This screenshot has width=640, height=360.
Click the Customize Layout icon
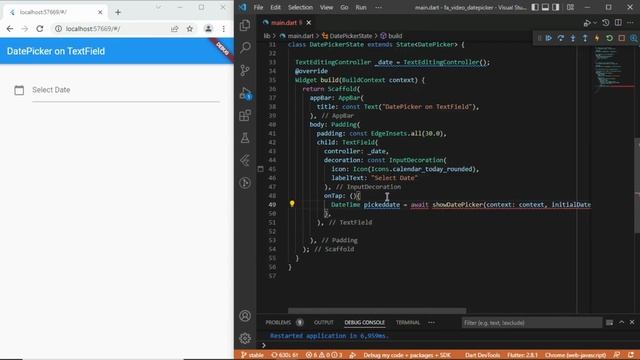[571, 7]
